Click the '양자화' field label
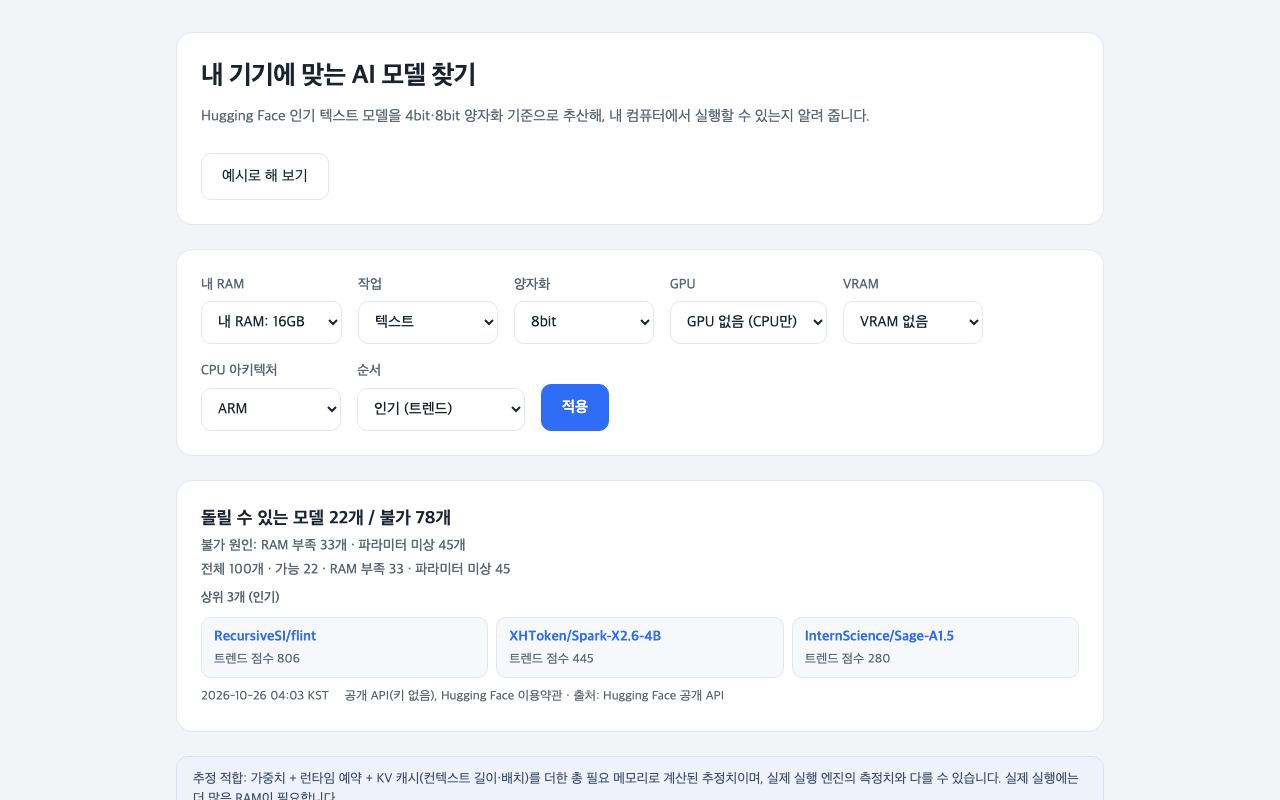Image resolution: width=1280 pixels, height=800 pixels. pyautogui.click(x=532, y=284)
